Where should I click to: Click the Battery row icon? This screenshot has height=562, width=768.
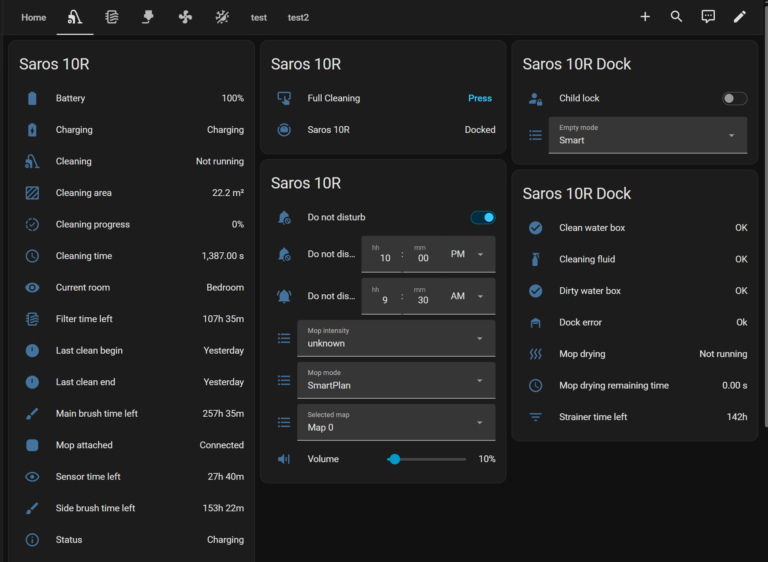(32, 98)
